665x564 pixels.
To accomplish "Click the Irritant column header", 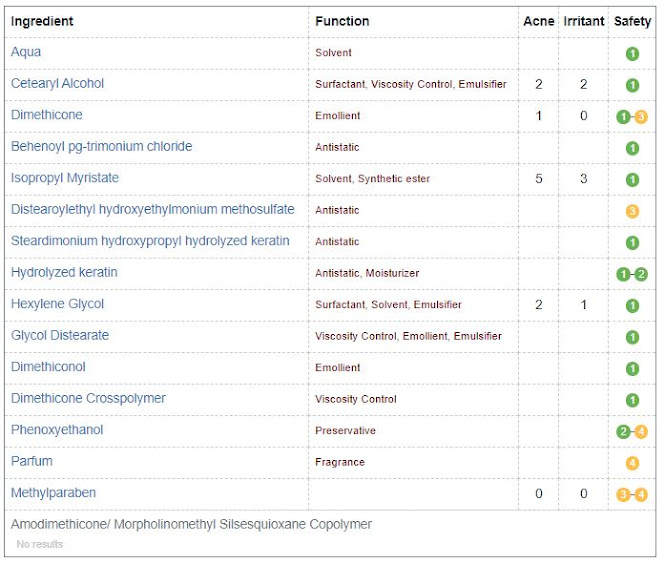I will (x=584, y=21).
